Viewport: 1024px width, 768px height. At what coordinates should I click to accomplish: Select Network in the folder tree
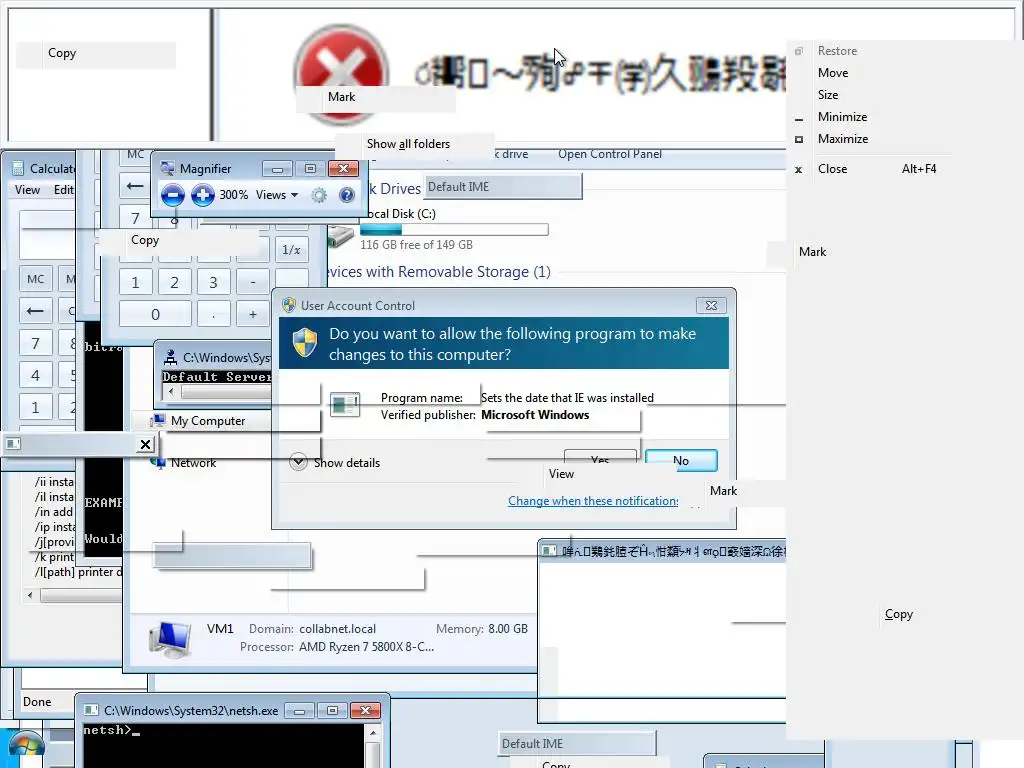tap(193, 462)
